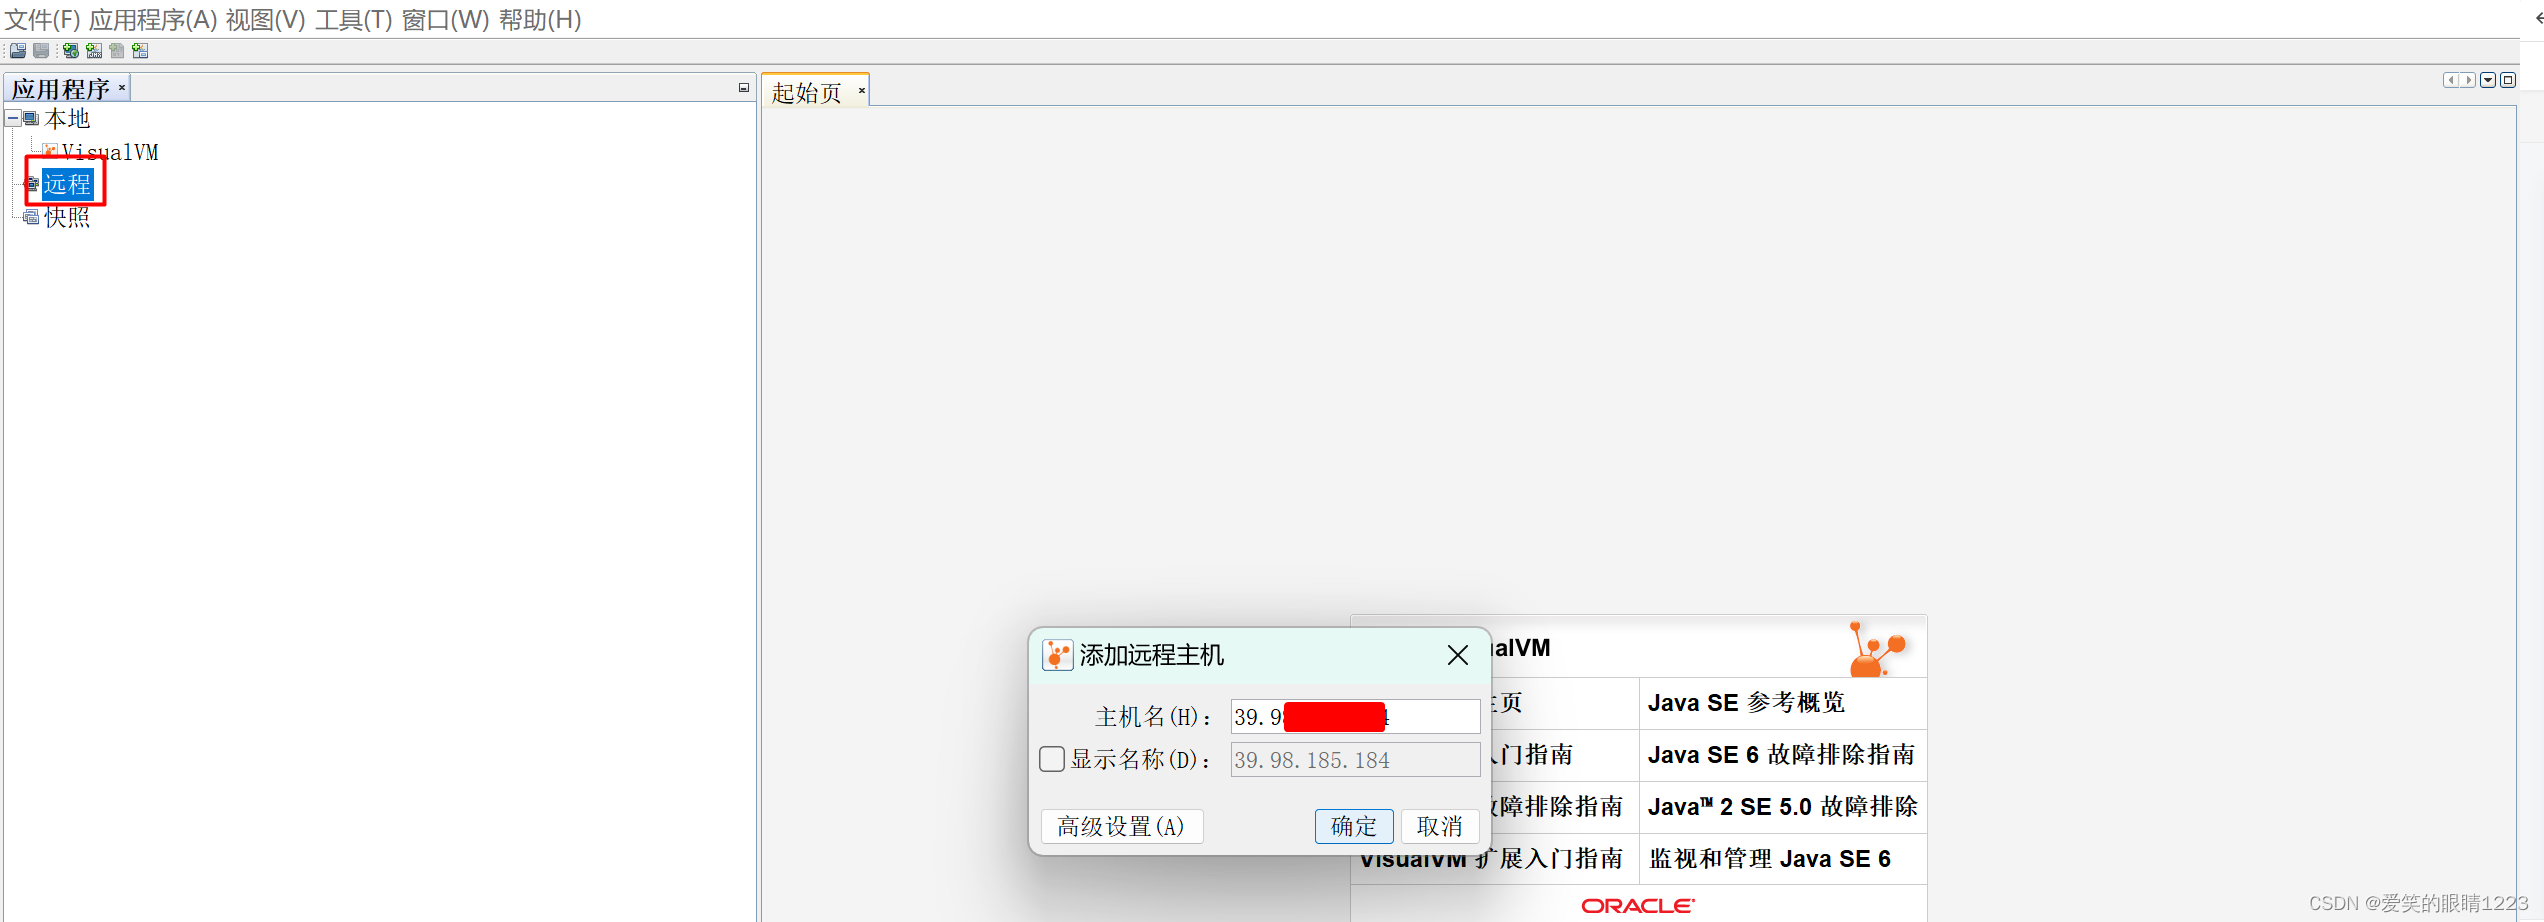This screenshot has width=2544, height=922.
Task: Click the Add Core Dump toolbar icon
Action: (117, 51)
